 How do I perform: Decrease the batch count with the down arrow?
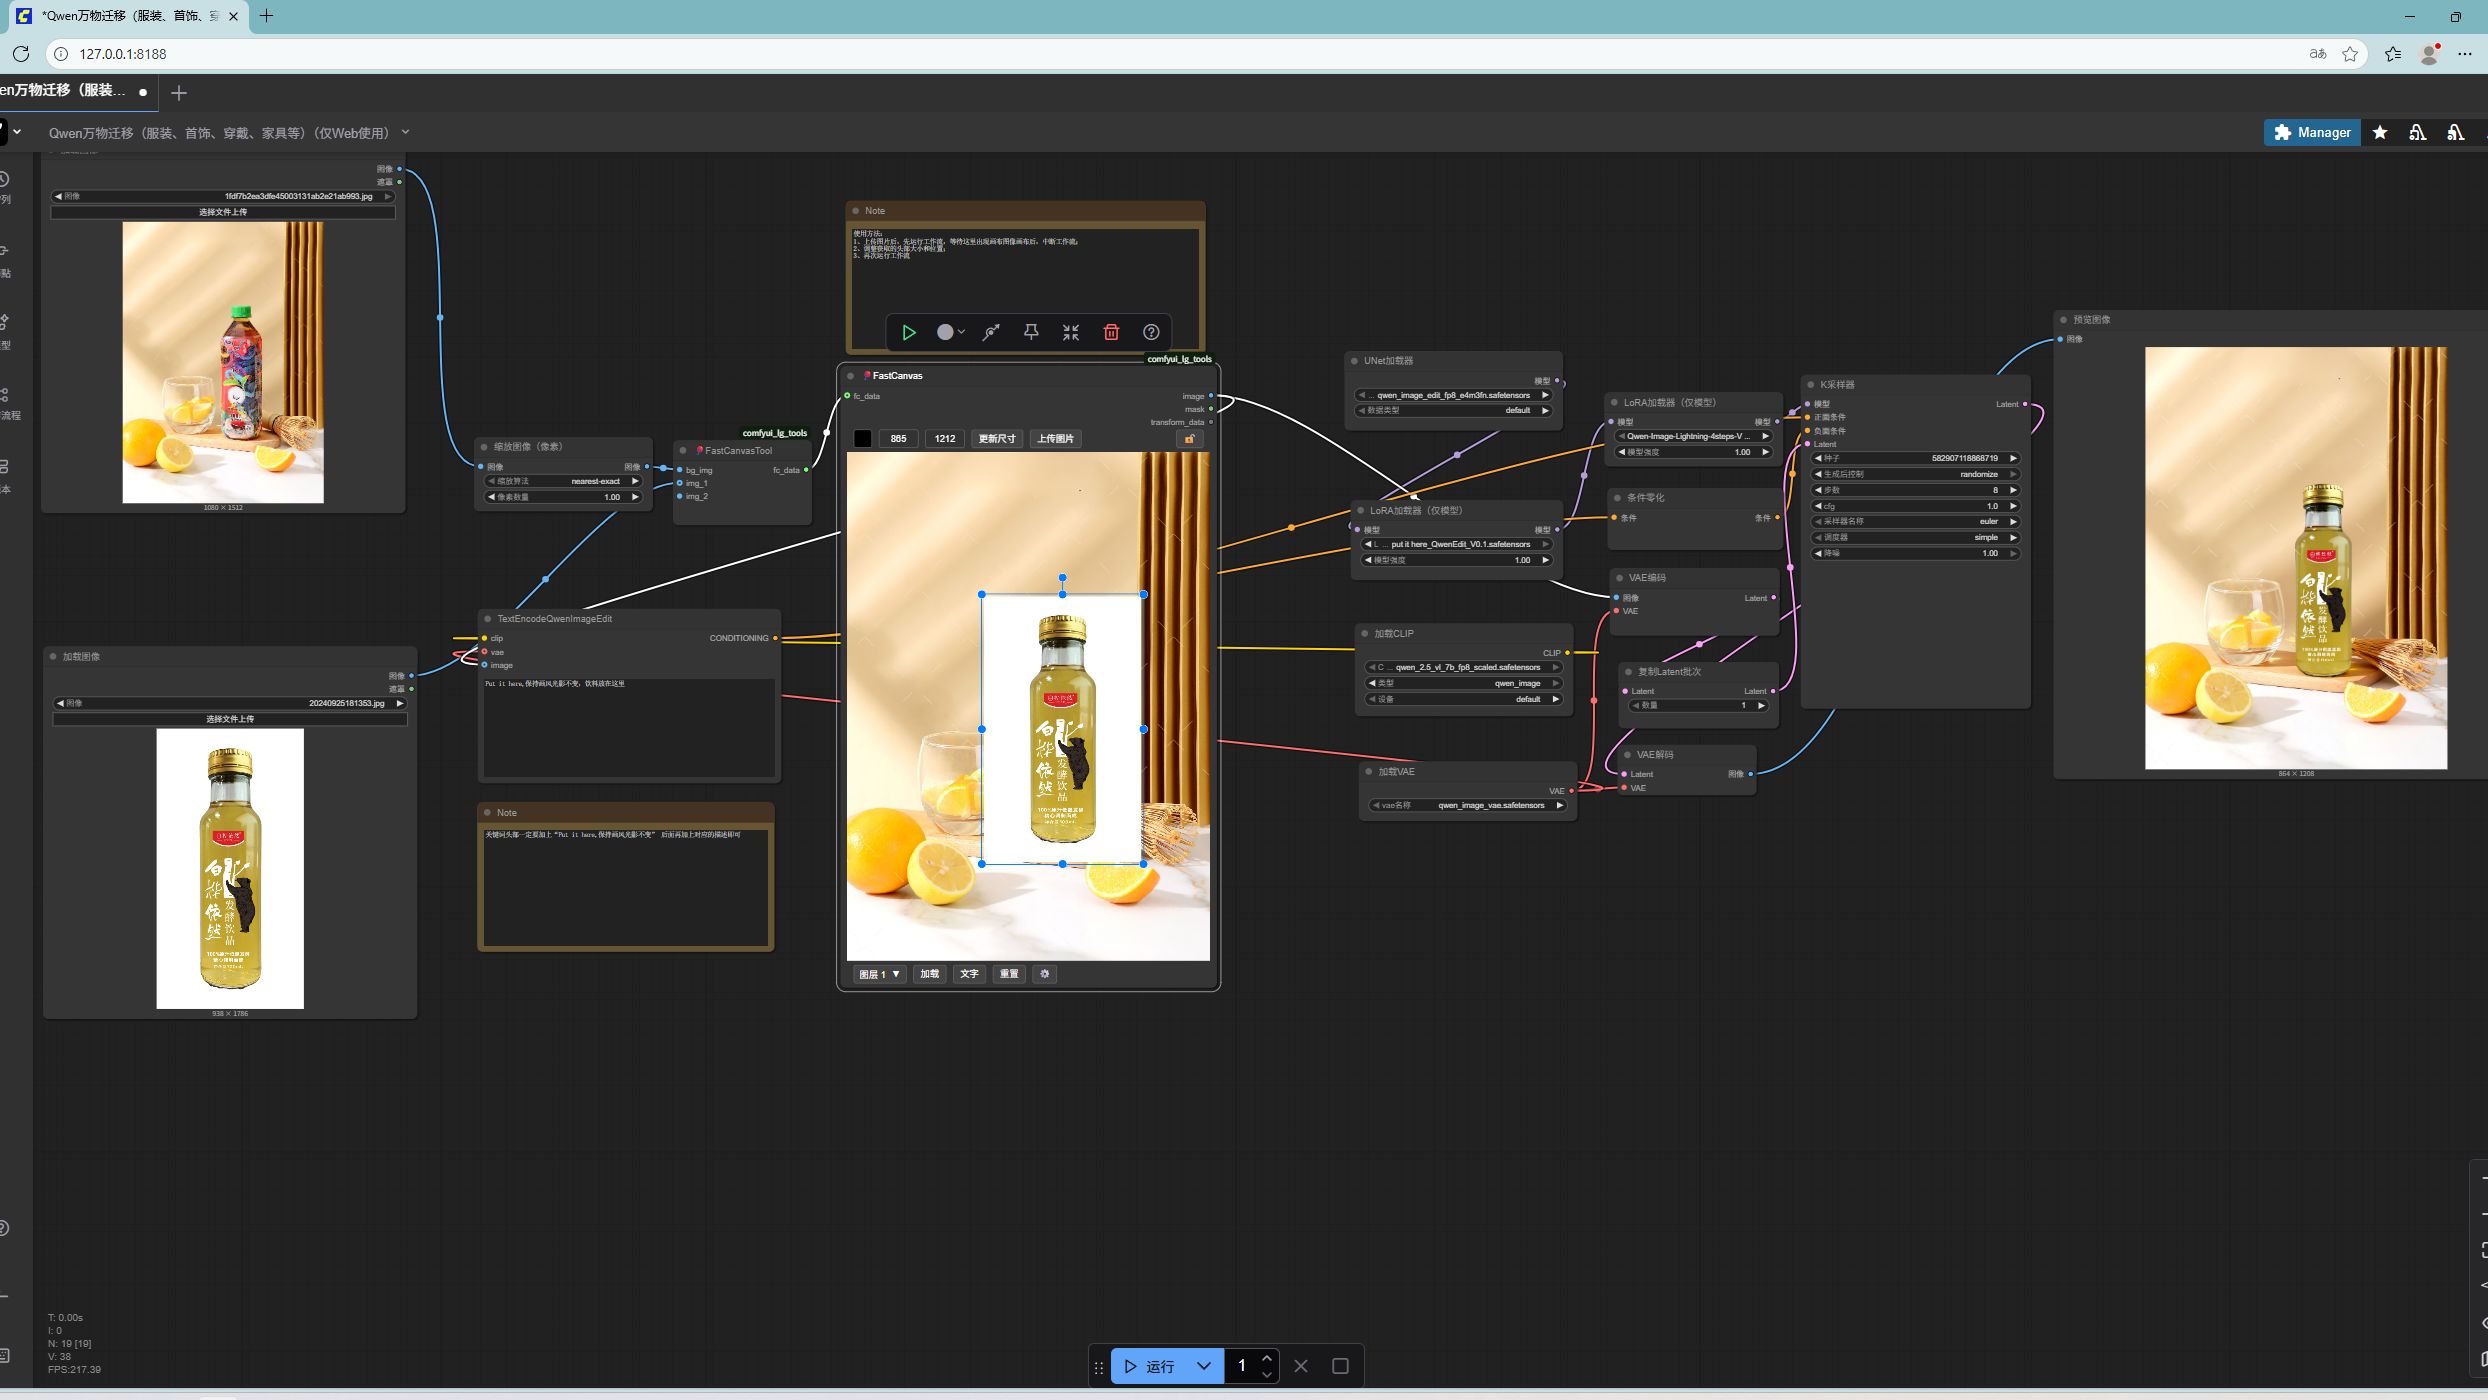tap(1267, 1374)
